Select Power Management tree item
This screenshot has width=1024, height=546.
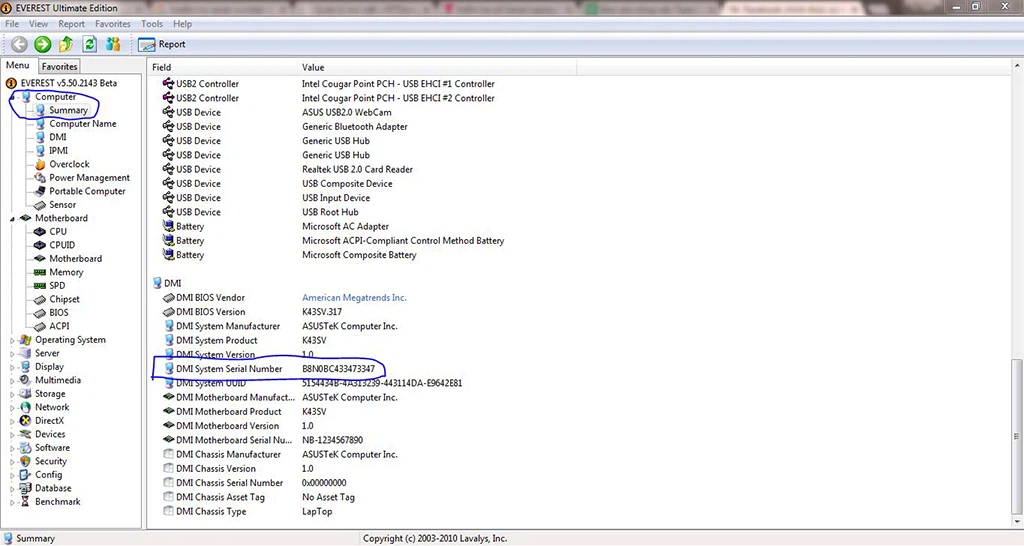(89, 178)
